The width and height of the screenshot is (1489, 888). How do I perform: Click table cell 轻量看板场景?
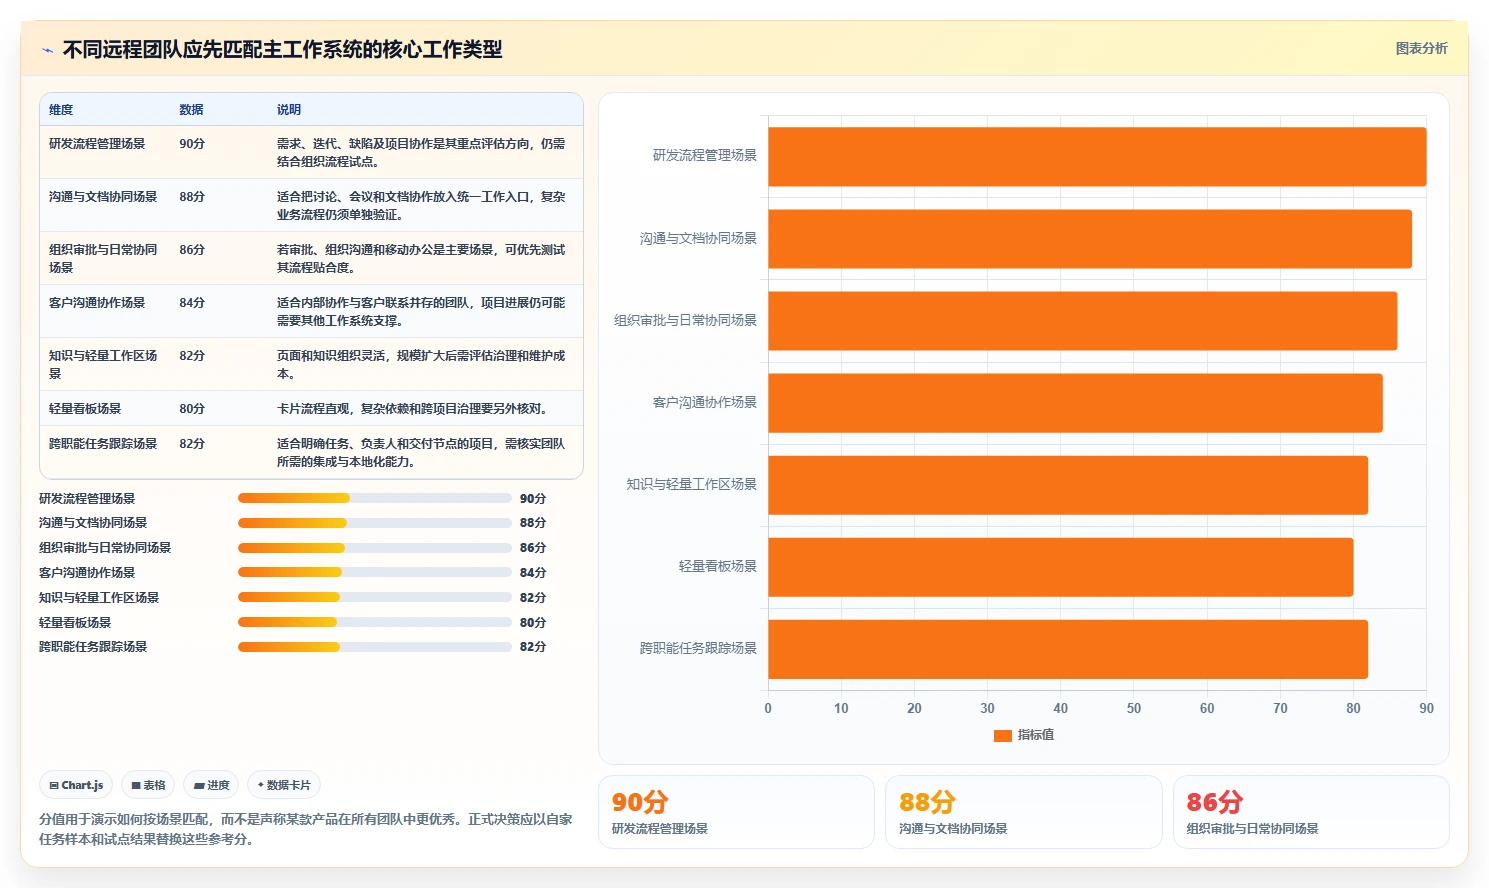85,409
